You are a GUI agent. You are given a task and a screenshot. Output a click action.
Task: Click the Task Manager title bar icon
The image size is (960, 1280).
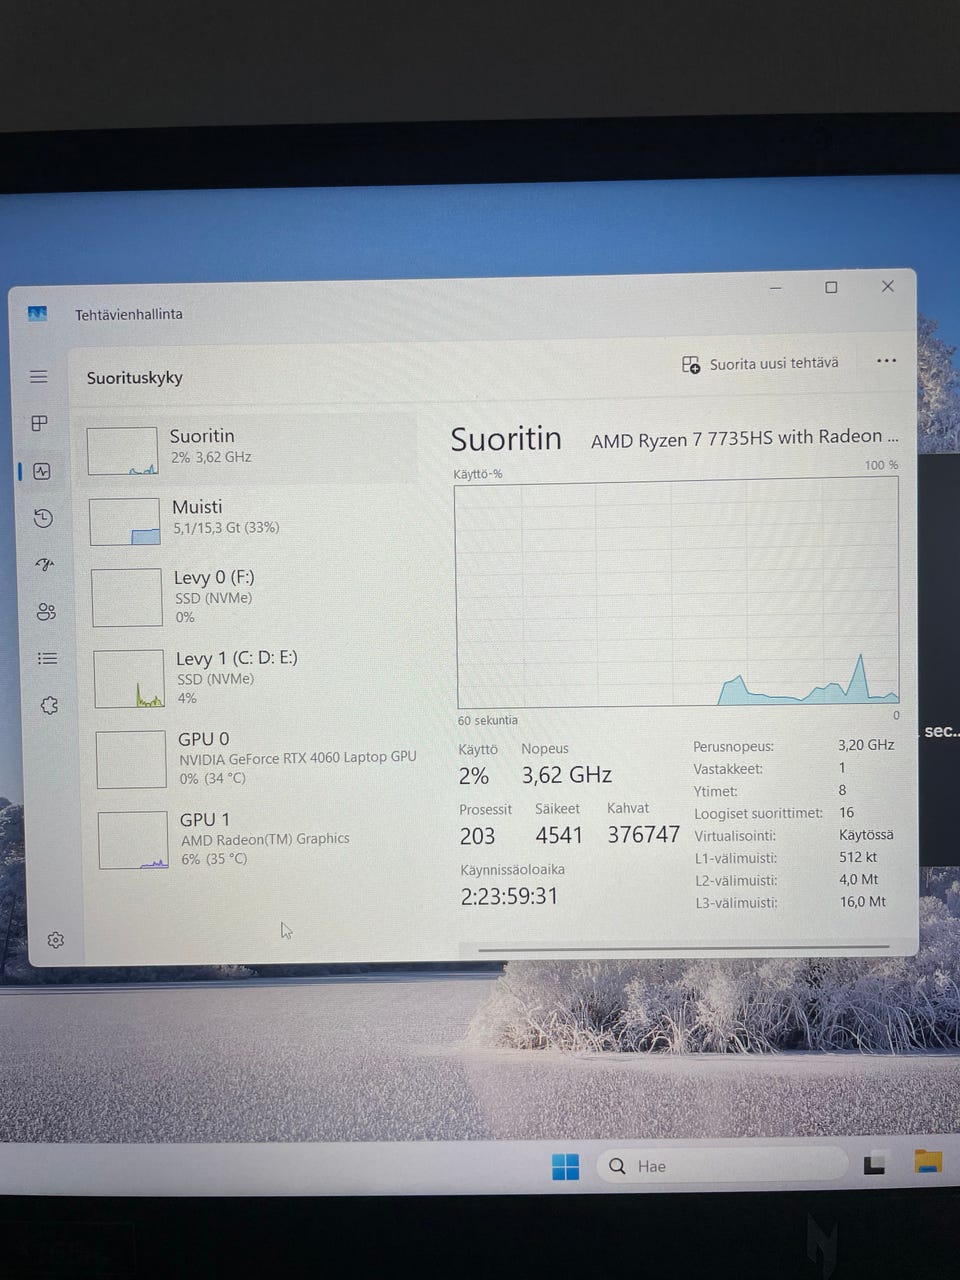click(x=38, y=313)
